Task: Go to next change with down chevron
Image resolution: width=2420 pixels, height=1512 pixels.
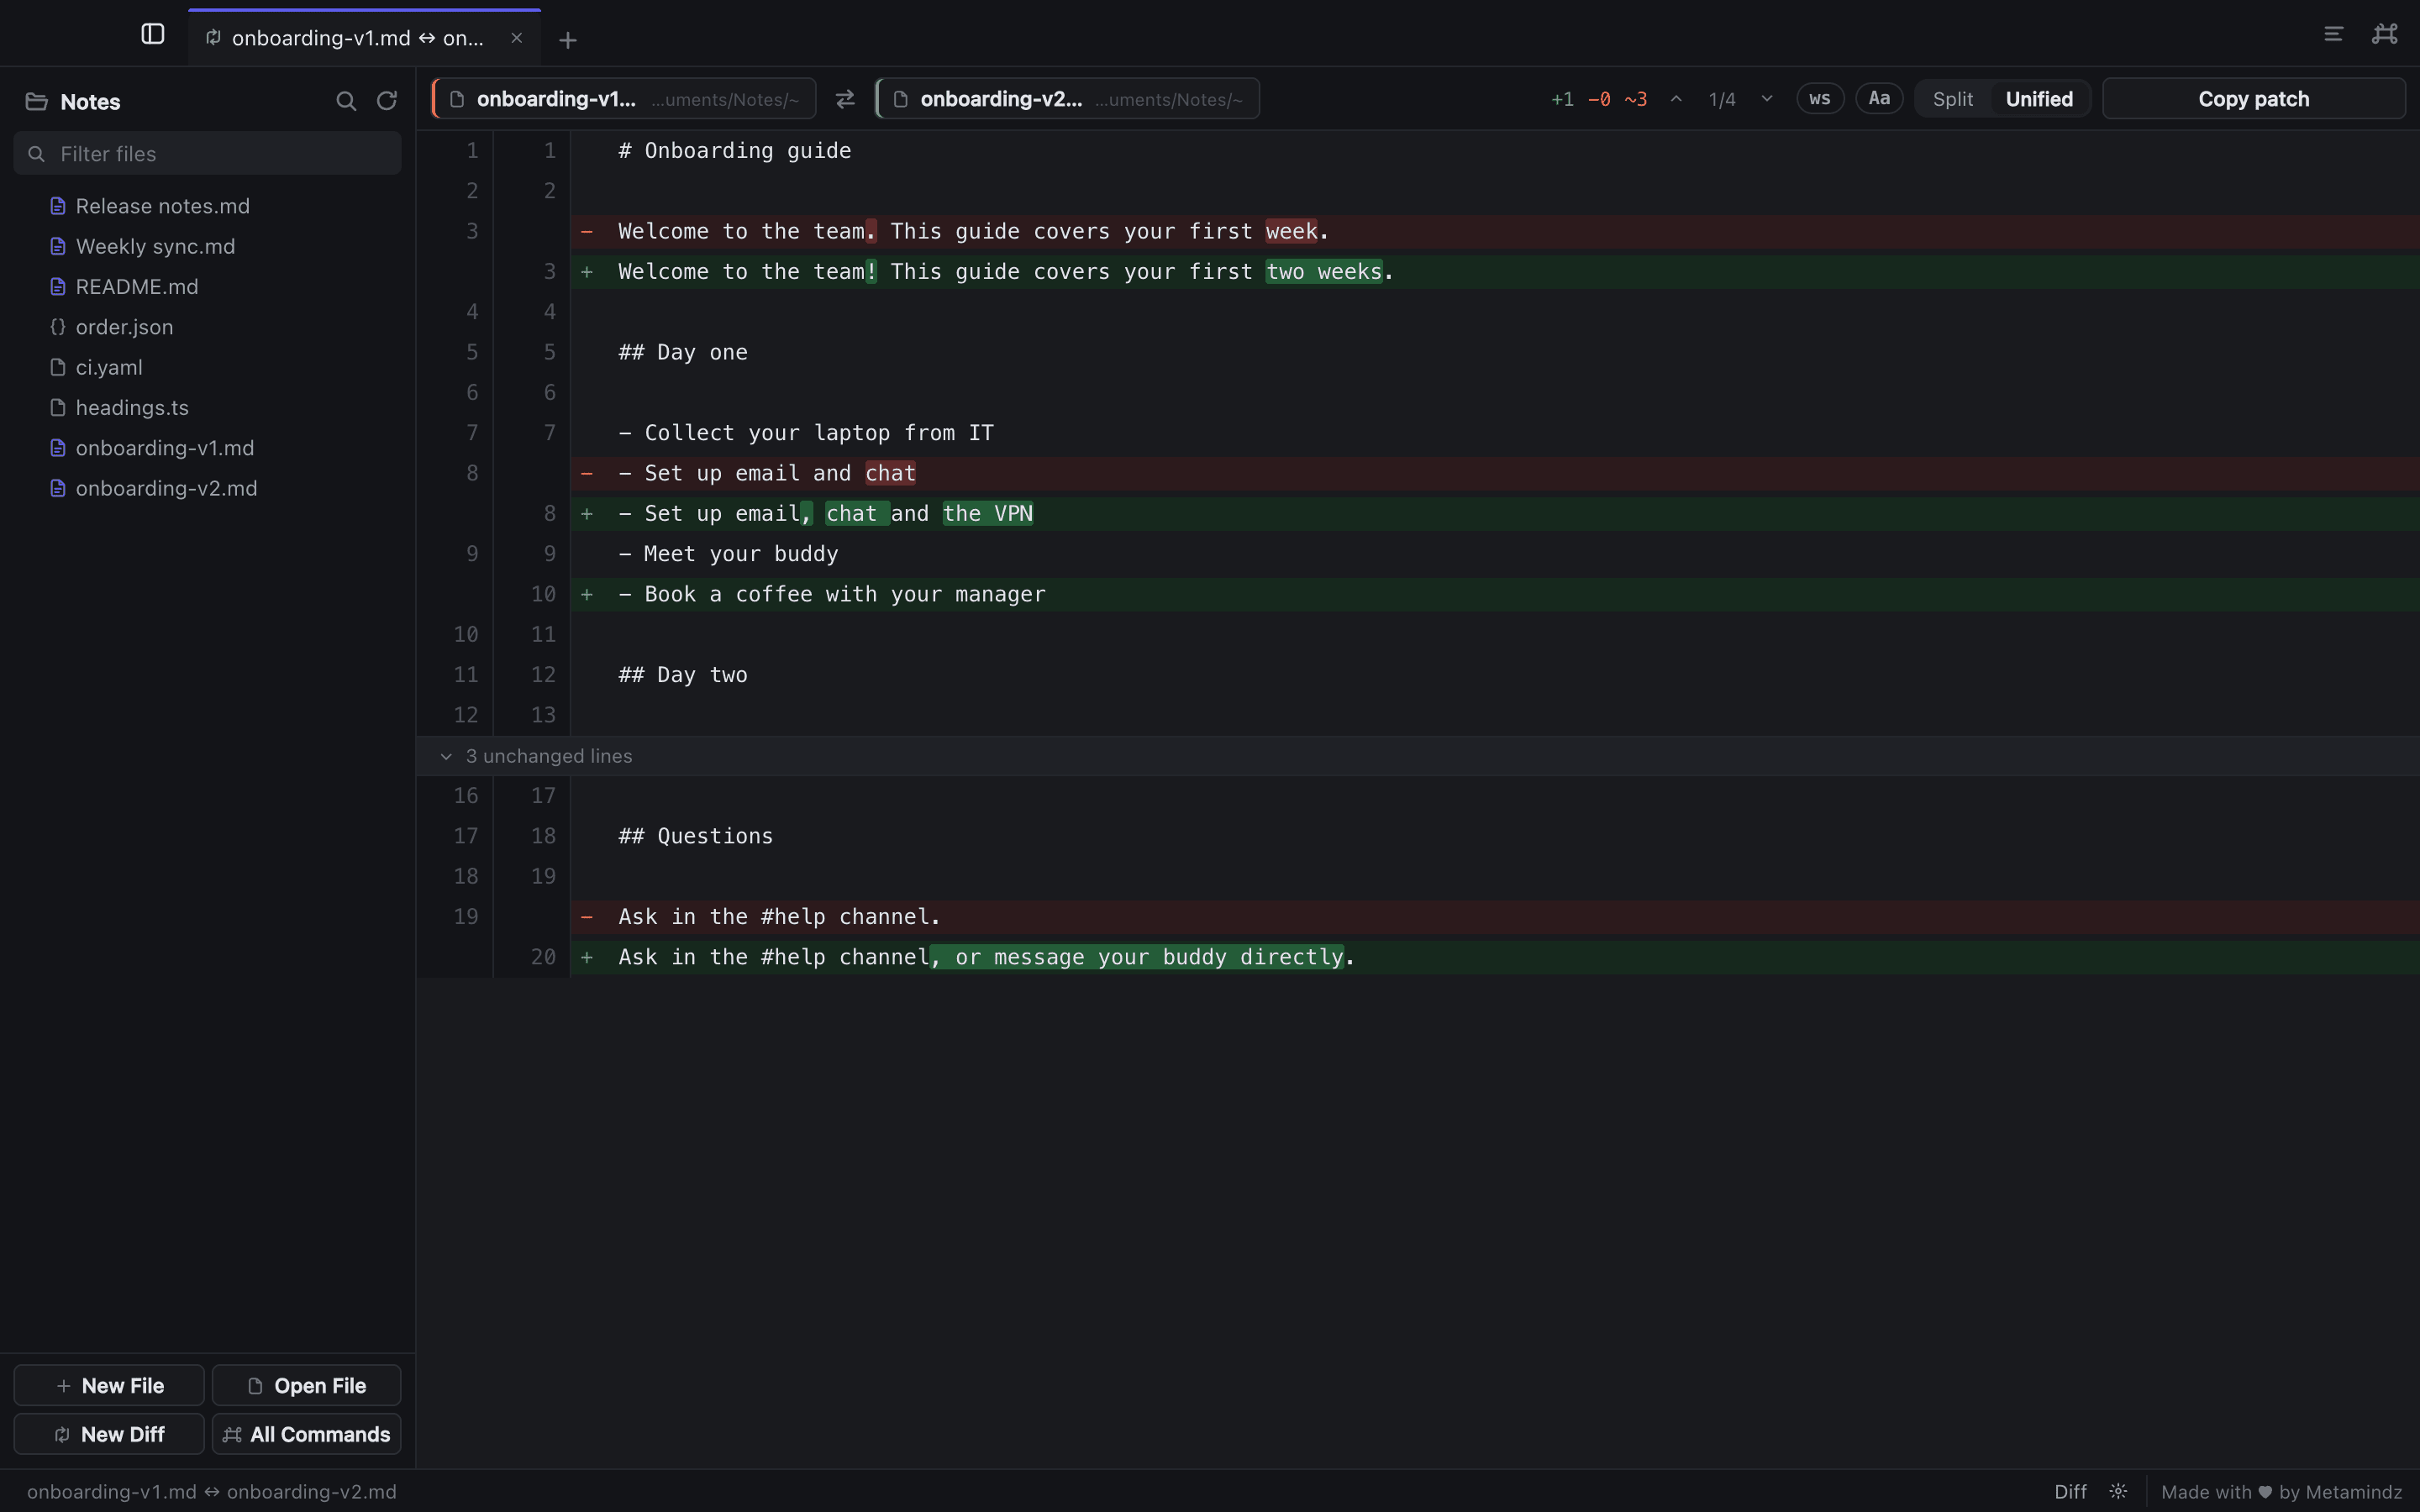Action: [x=1767, y=99]
